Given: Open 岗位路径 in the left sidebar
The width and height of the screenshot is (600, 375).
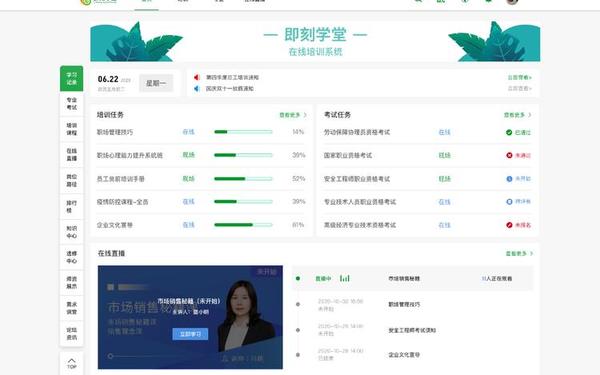Looking at the screenshot, I should tap(72, 180).
